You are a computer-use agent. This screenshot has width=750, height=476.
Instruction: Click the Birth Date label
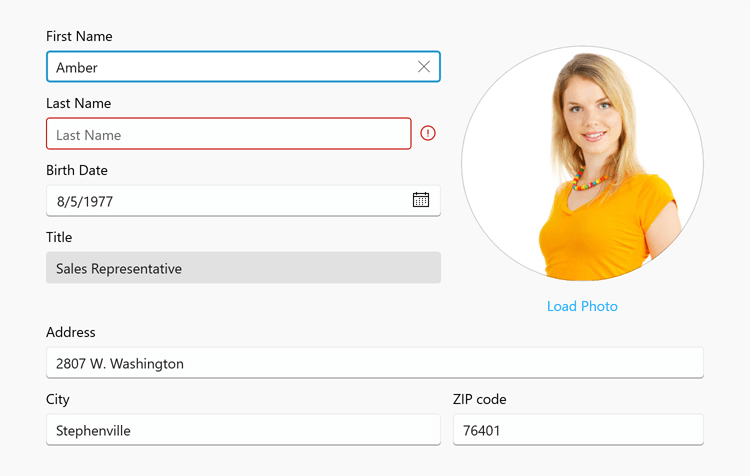(x=77, y=170)
